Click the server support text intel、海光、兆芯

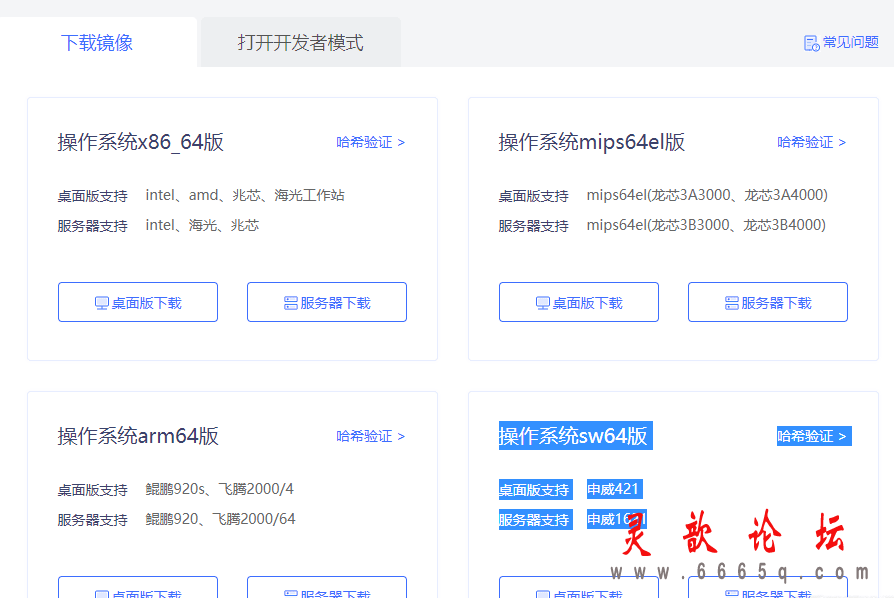coord(202,225)
